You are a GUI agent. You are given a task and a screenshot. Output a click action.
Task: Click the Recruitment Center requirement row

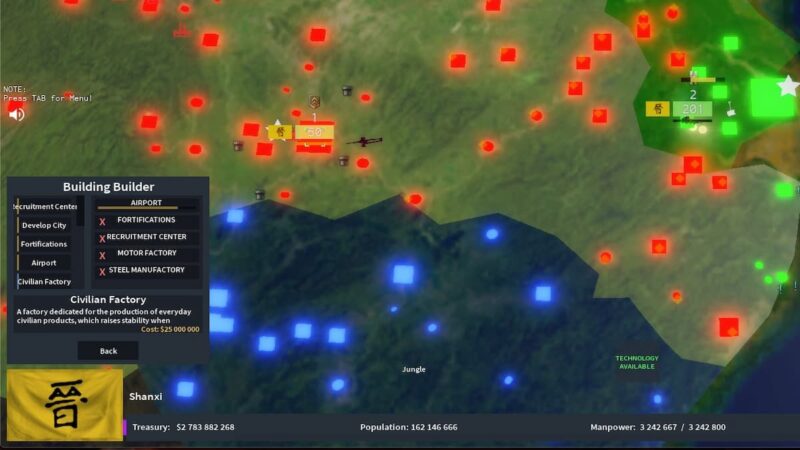(x=146, y=237)
